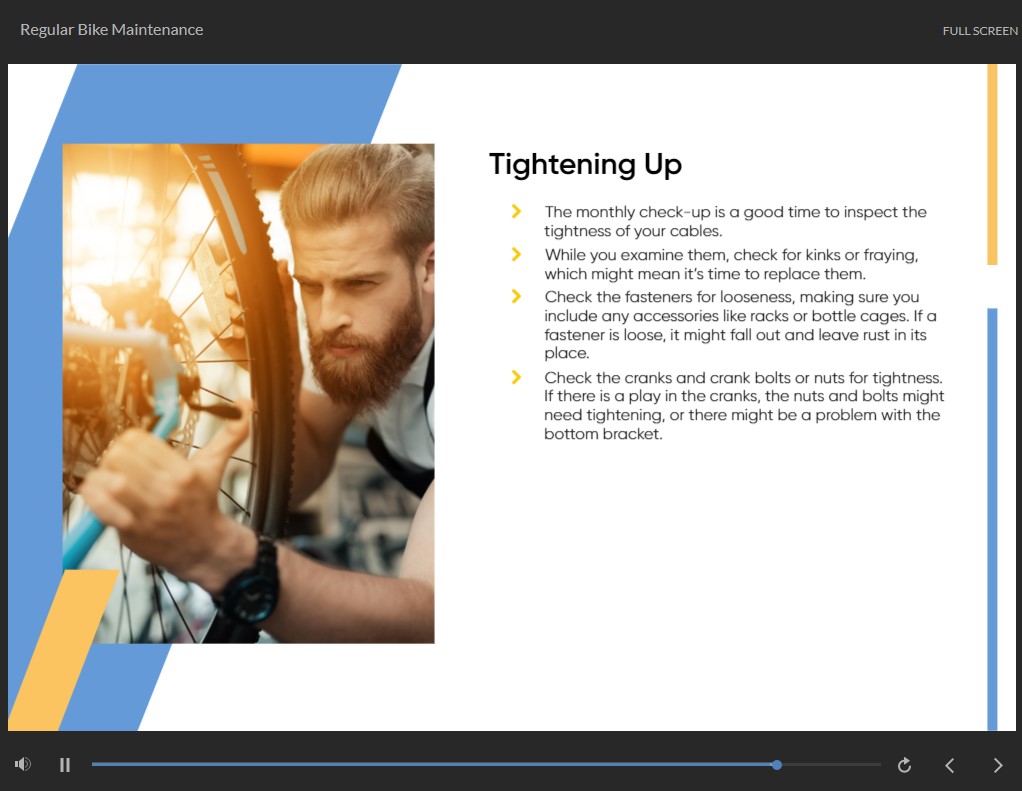Click the yellow chevron beside Check the fasteners
This screenshot has height=791, width=1022.
click(516, 296)
